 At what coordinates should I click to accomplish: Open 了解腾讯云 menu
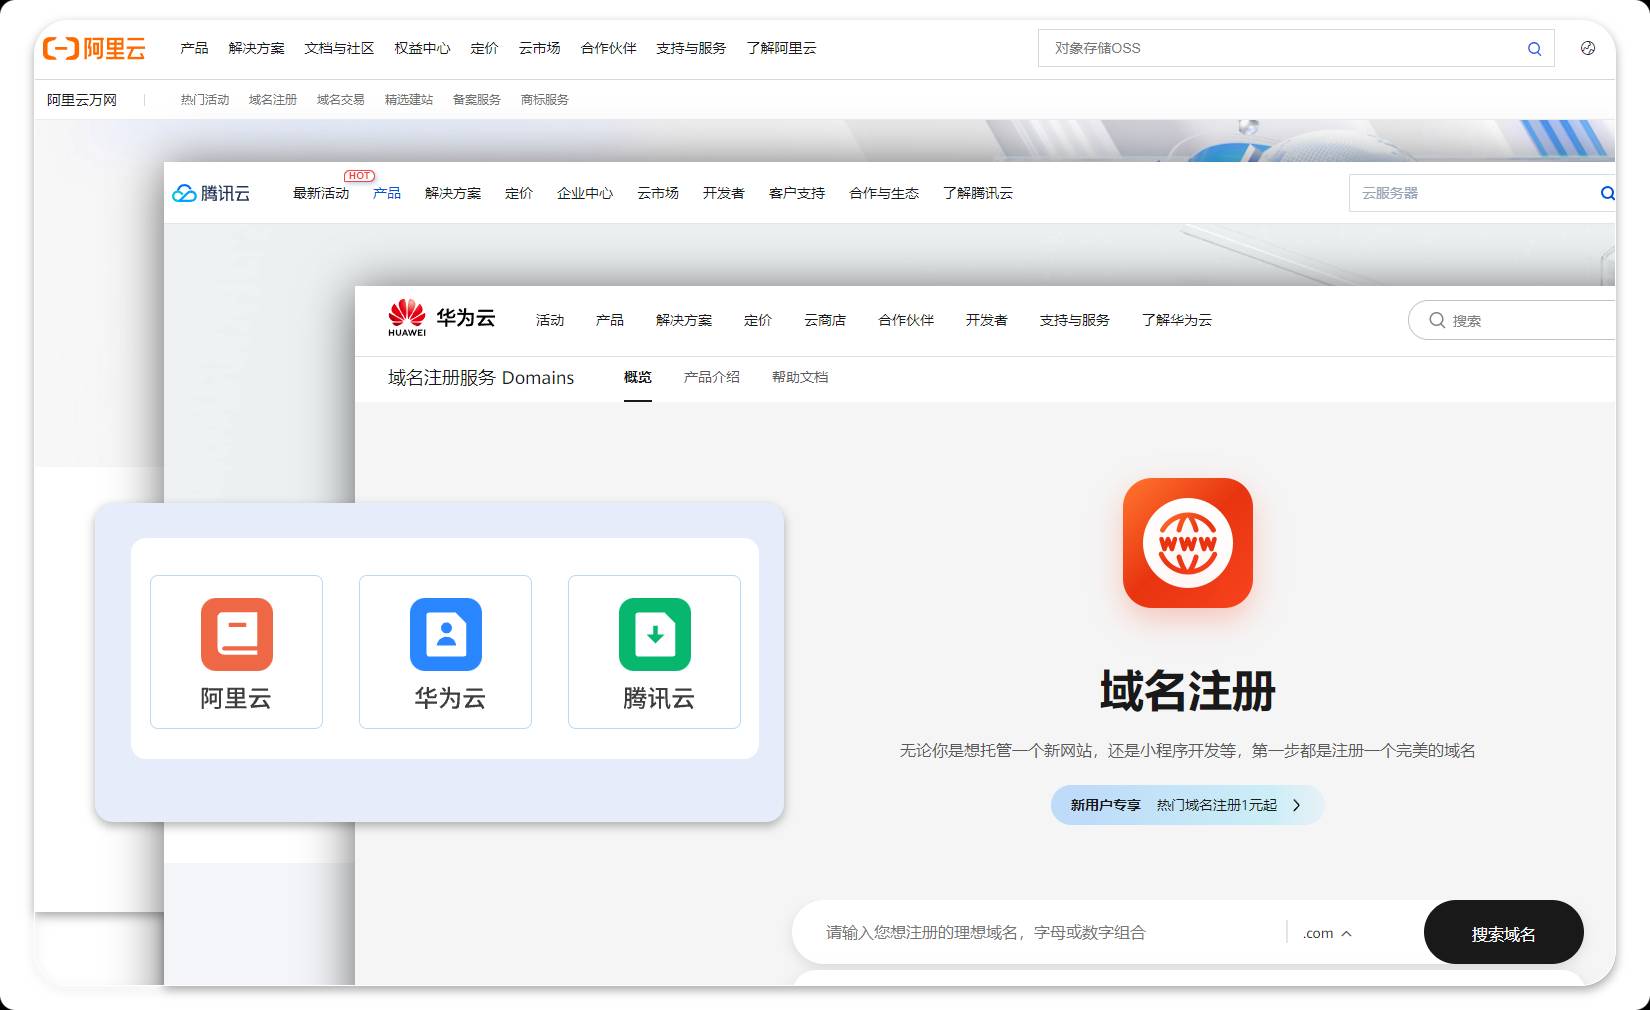point(978,193)
